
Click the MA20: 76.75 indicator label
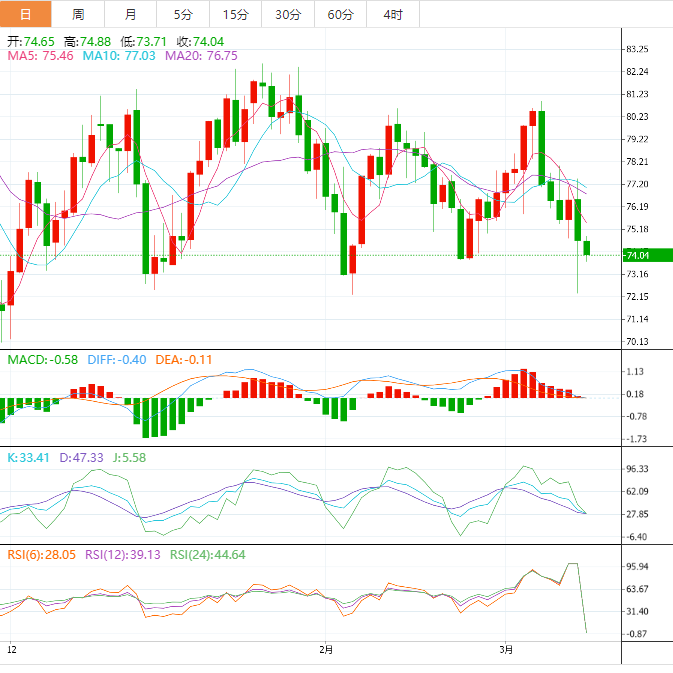tap(201, 56)
